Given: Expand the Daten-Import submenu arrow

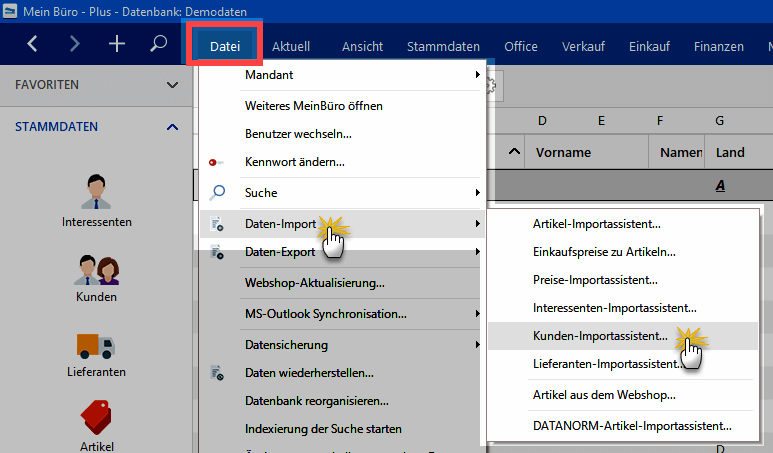Looking at the screenshot, I should click(x=477, y=223).
